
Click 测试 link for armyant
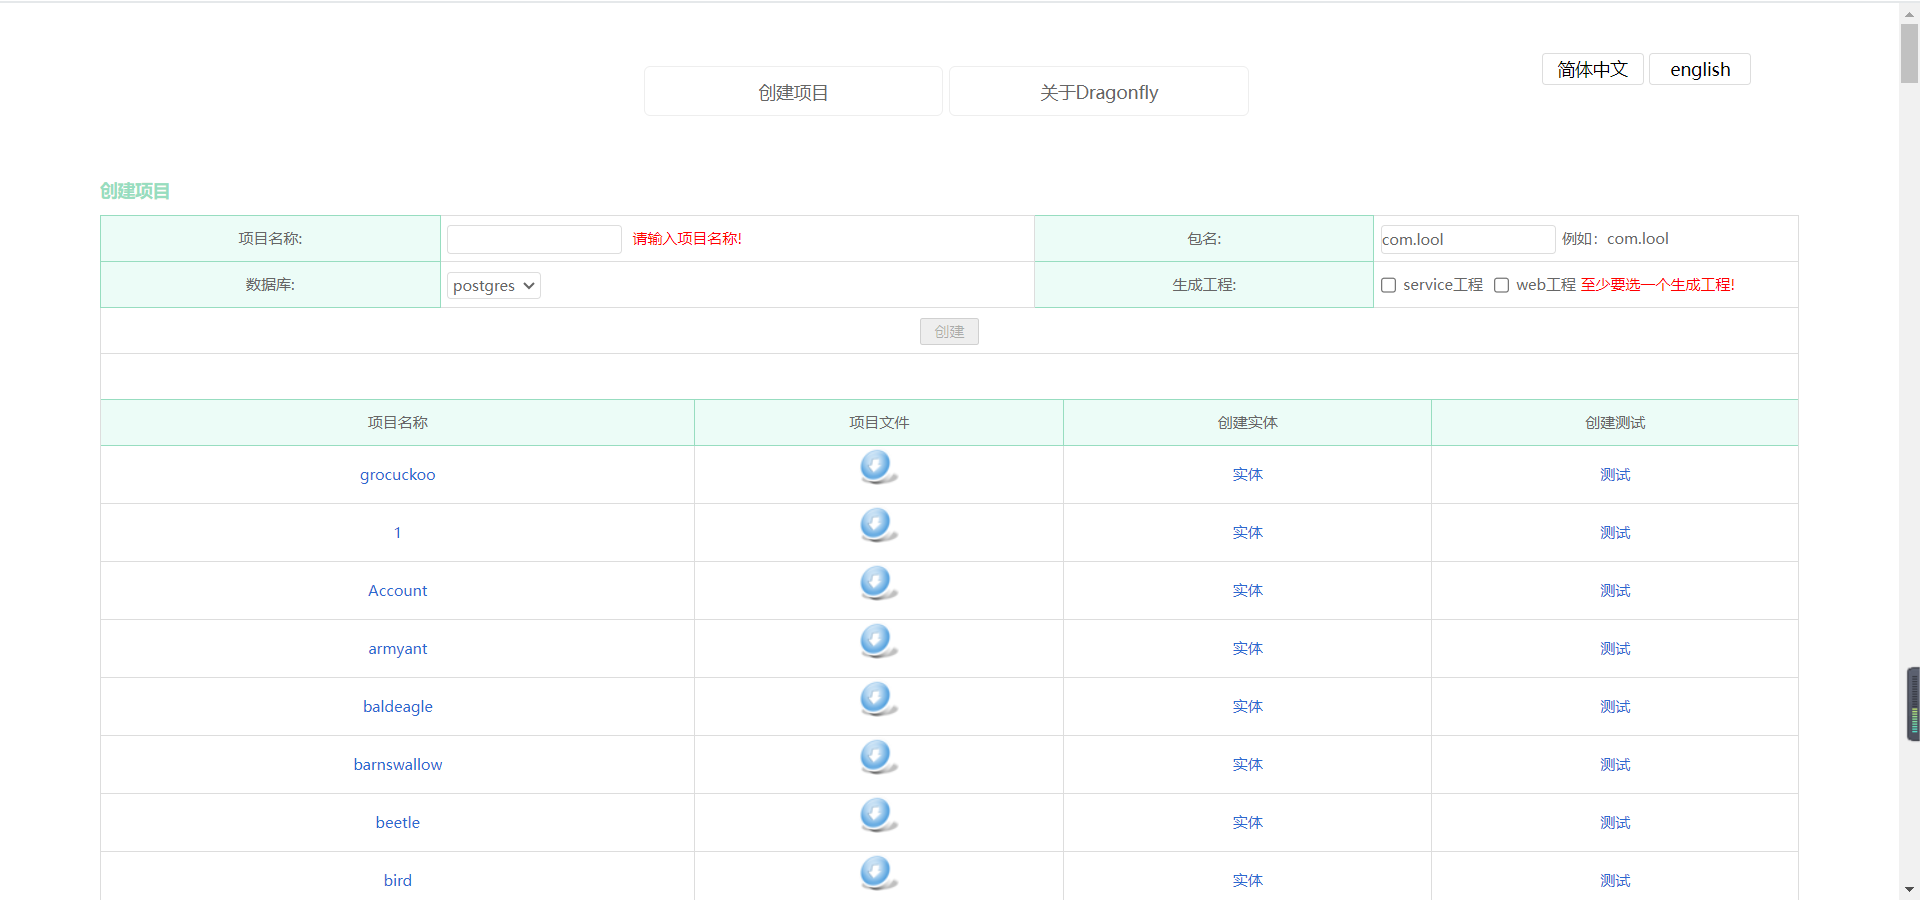point(1615,649)
